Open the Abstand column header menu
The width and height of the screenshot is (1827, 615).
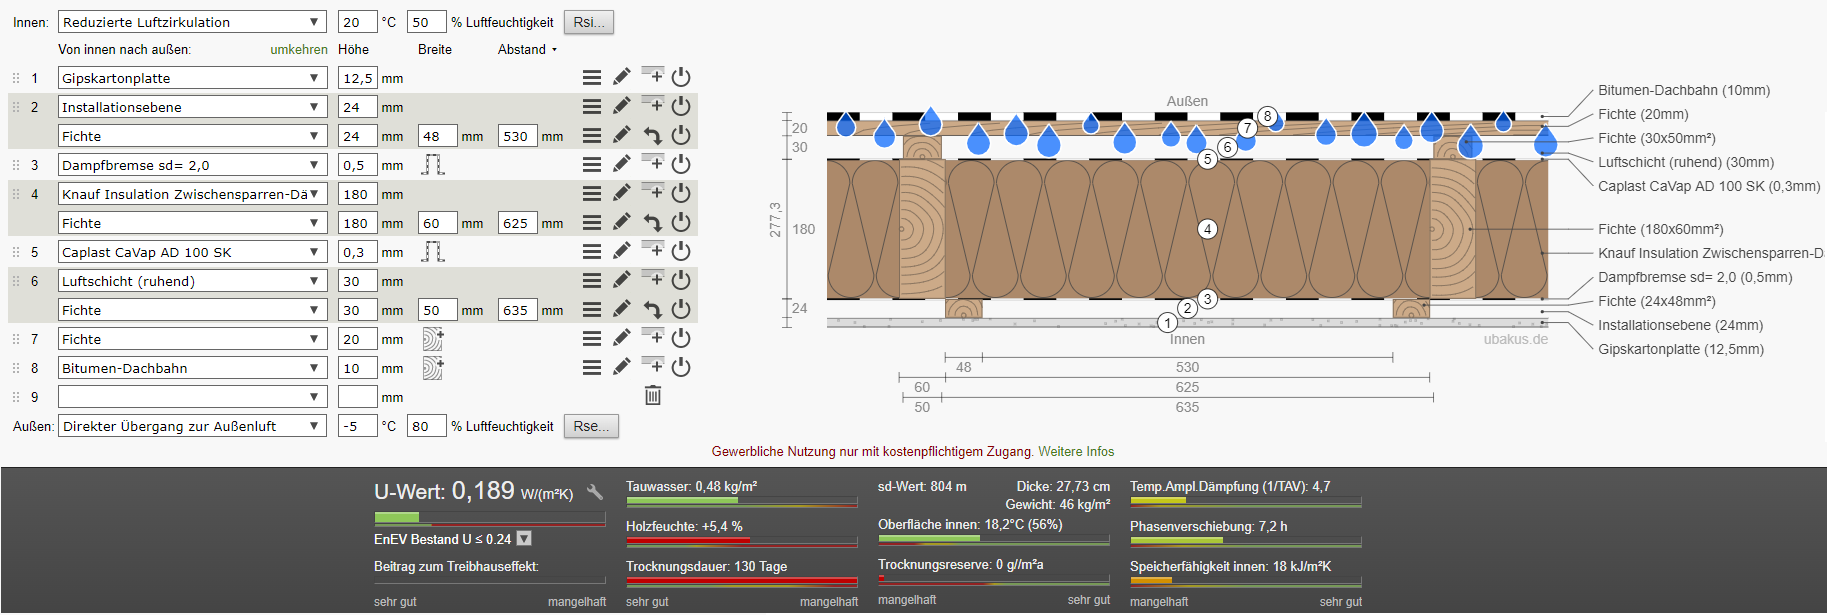pos(528,49)
